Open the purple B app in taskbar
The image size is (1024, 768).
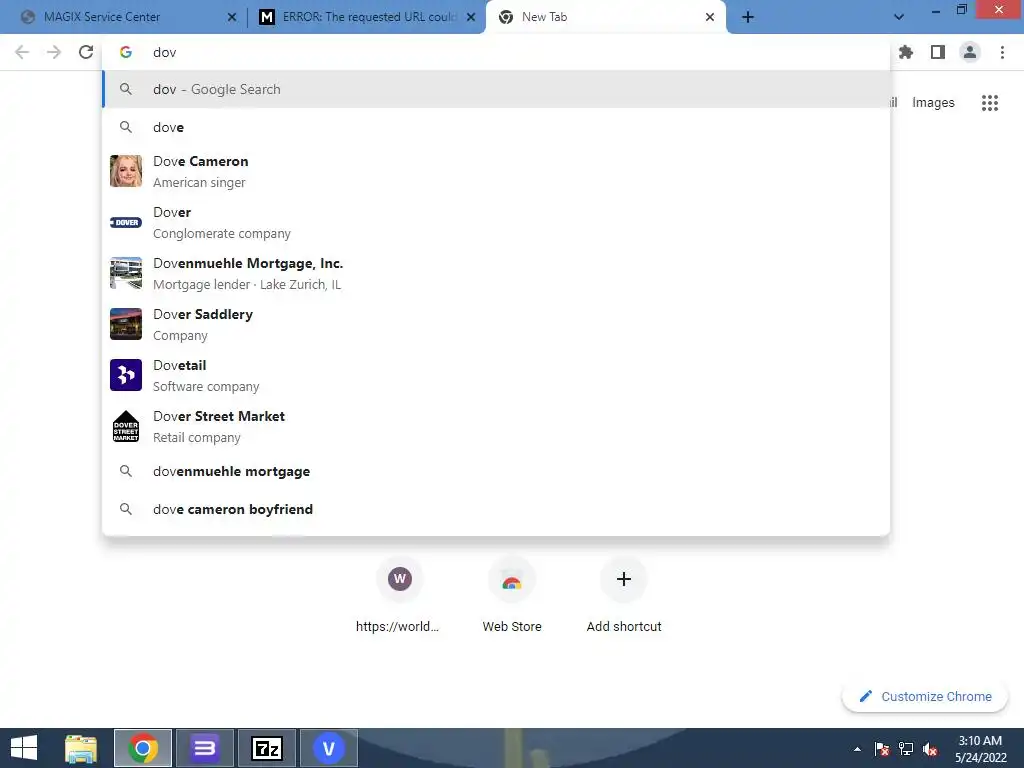pos(204,748)
